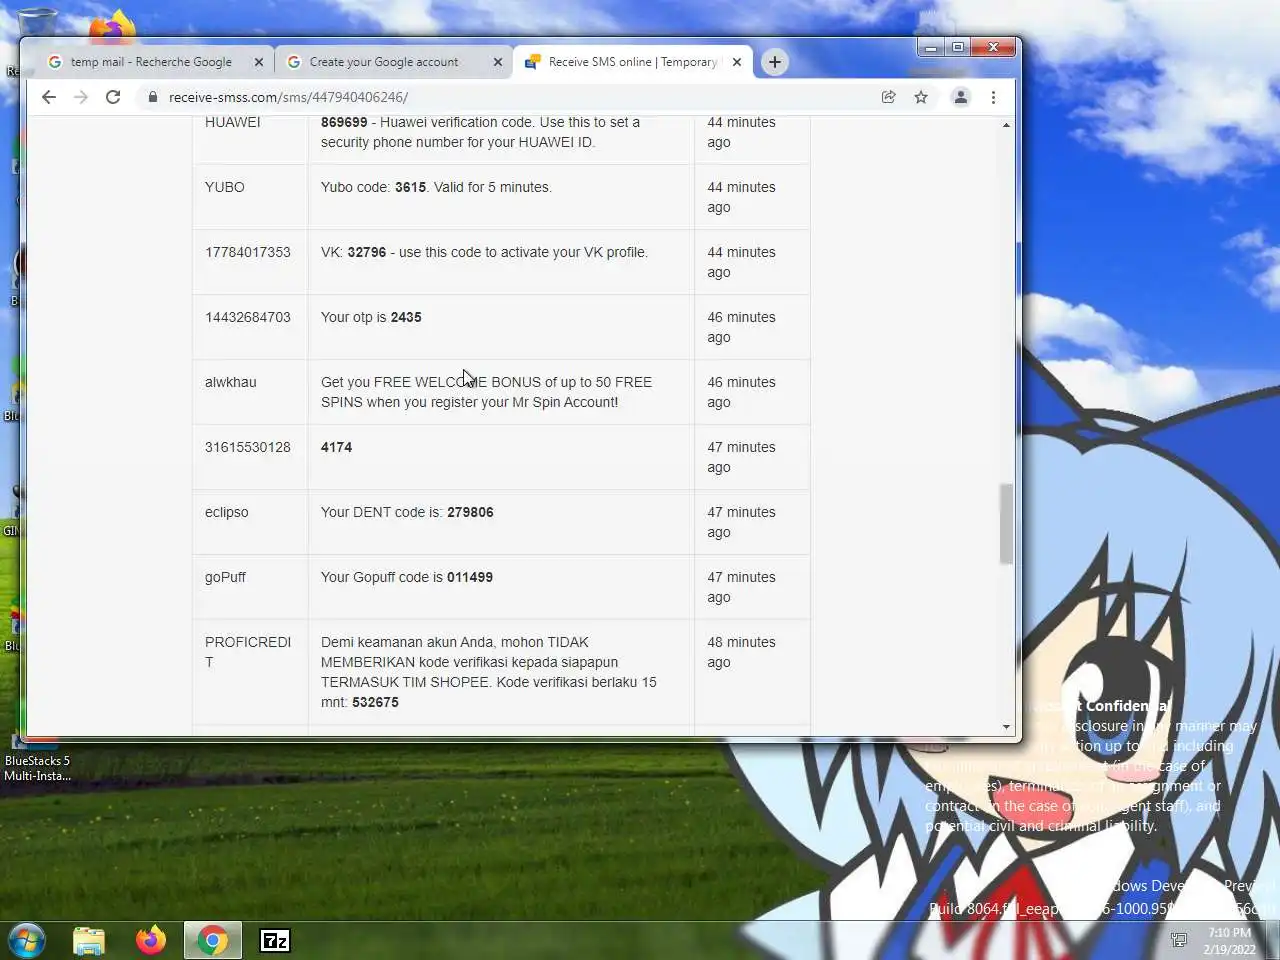Screen dimensions: 1280x960
Task: Open 7-Zip from the taskbar
Action: [x=275, y=940]
